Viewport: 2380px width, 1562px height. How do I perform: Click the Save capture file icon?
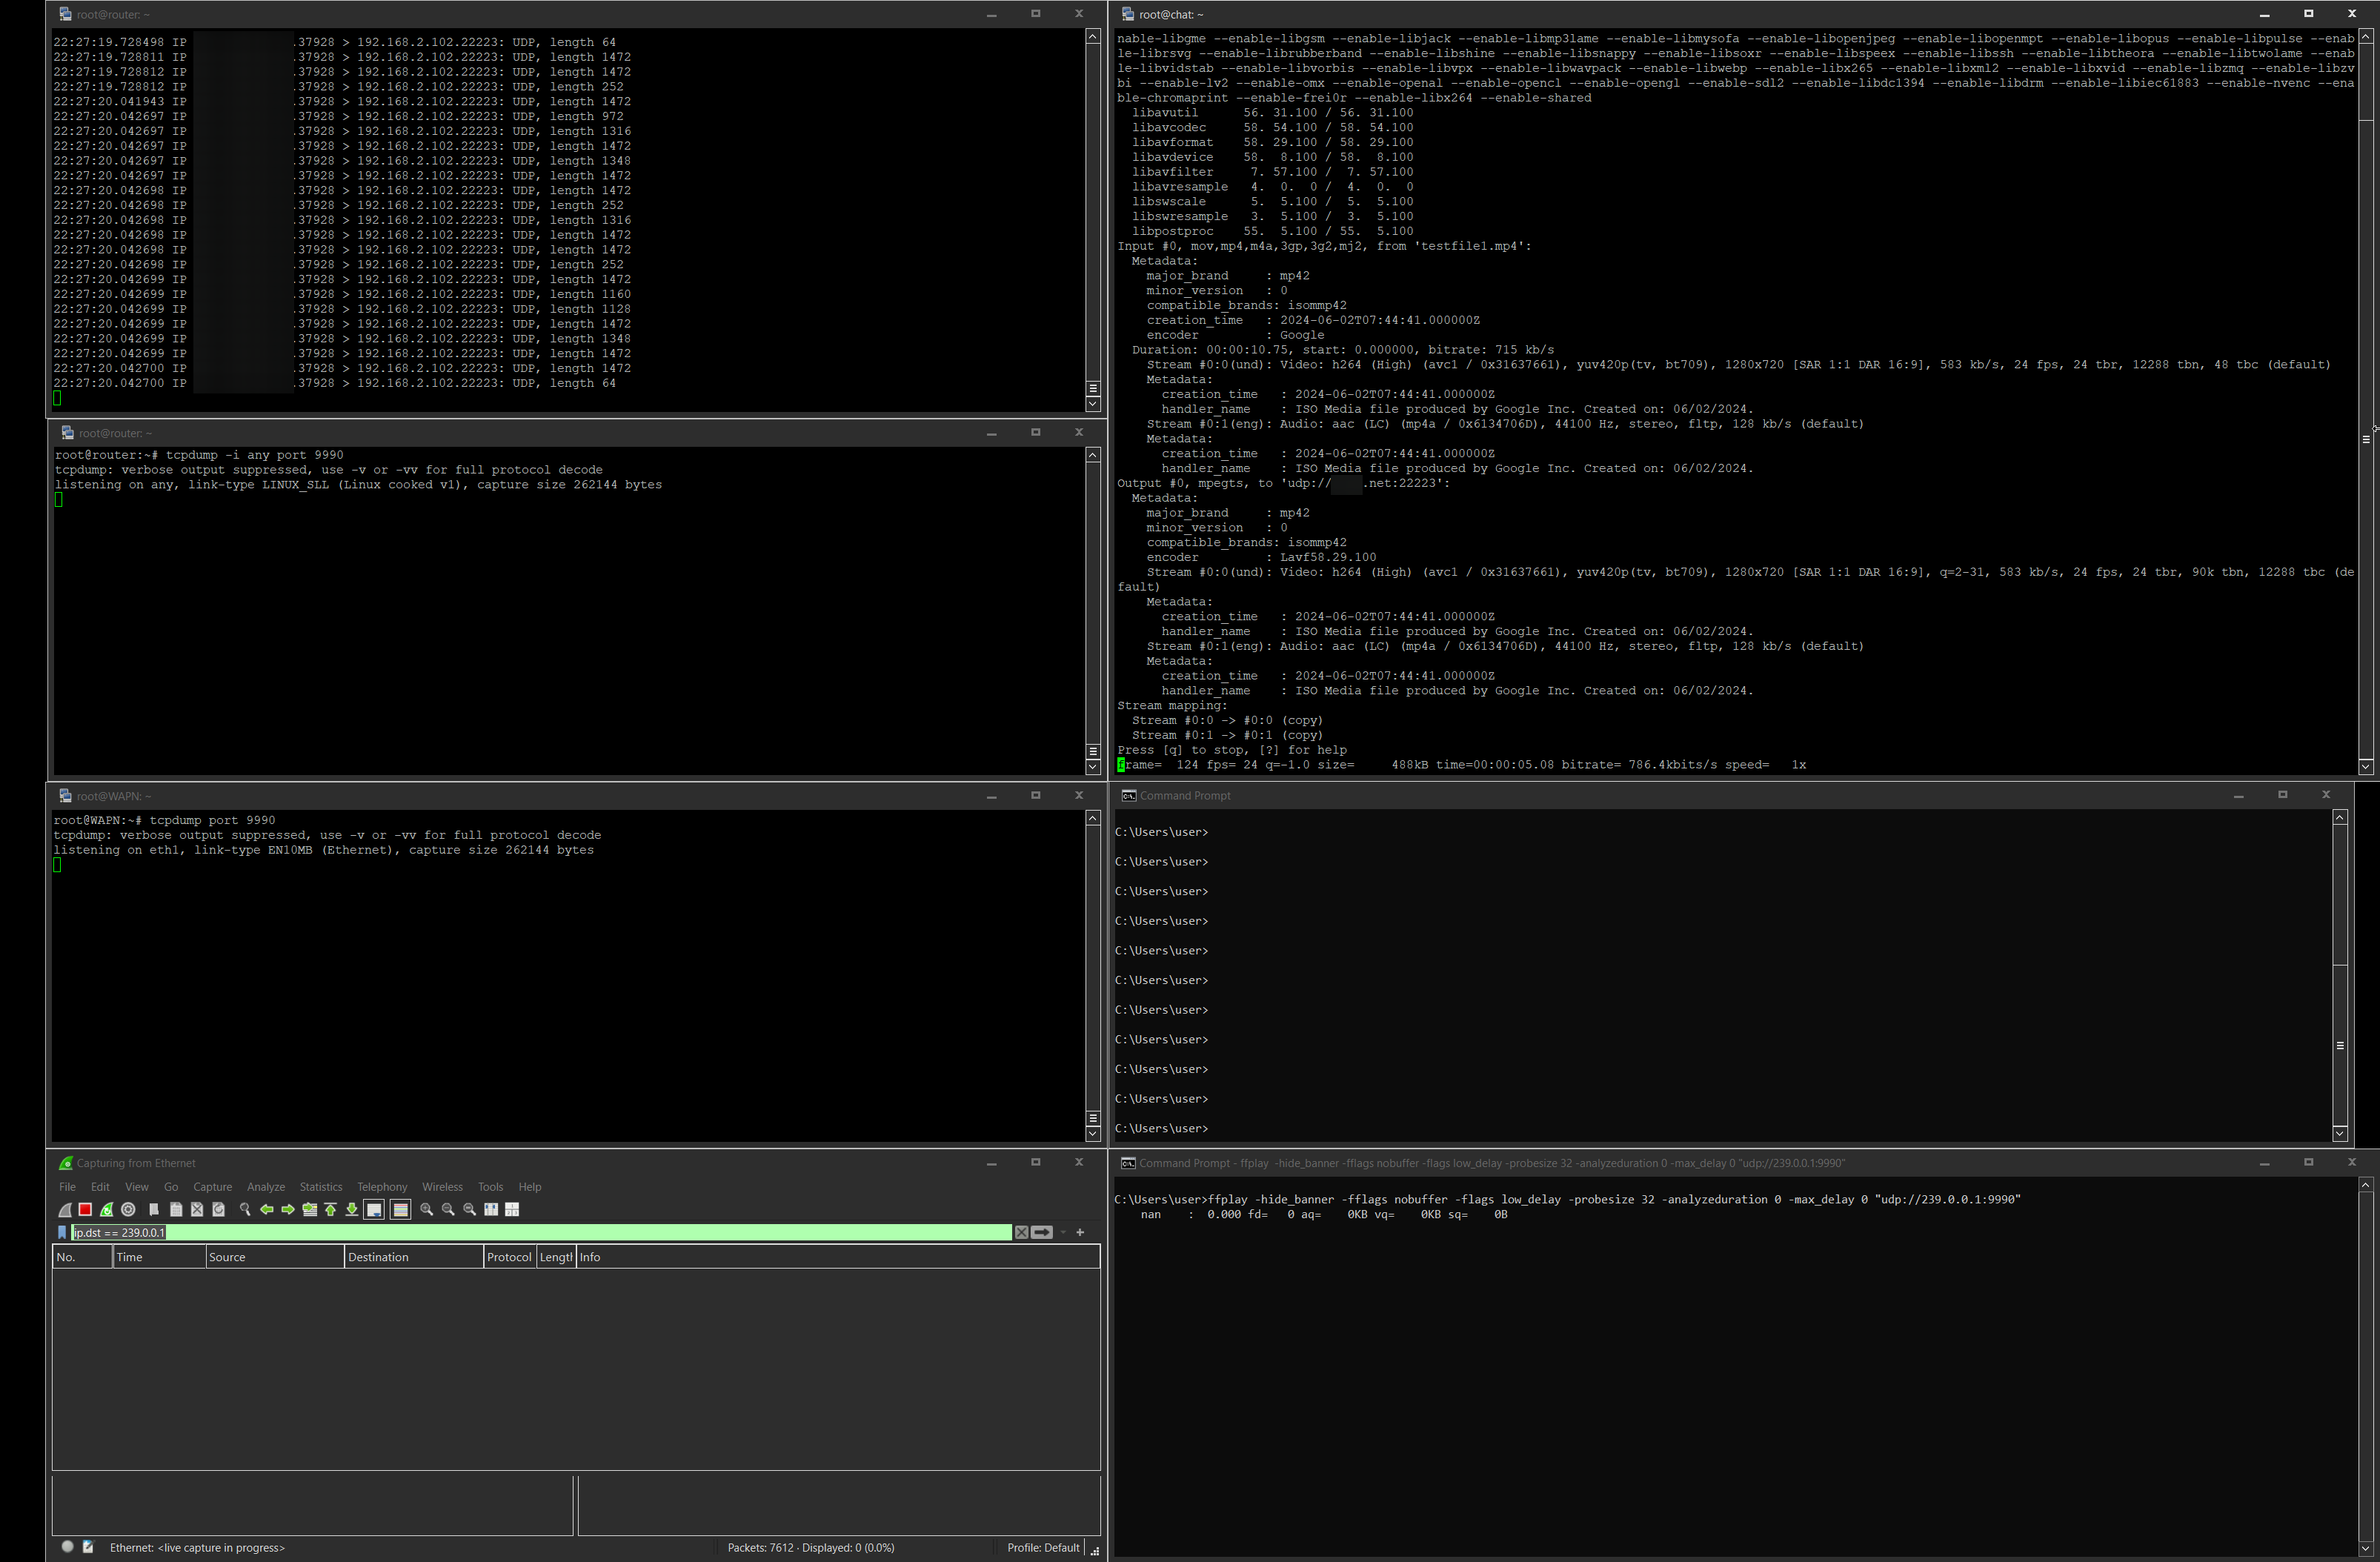[176, 1209]
